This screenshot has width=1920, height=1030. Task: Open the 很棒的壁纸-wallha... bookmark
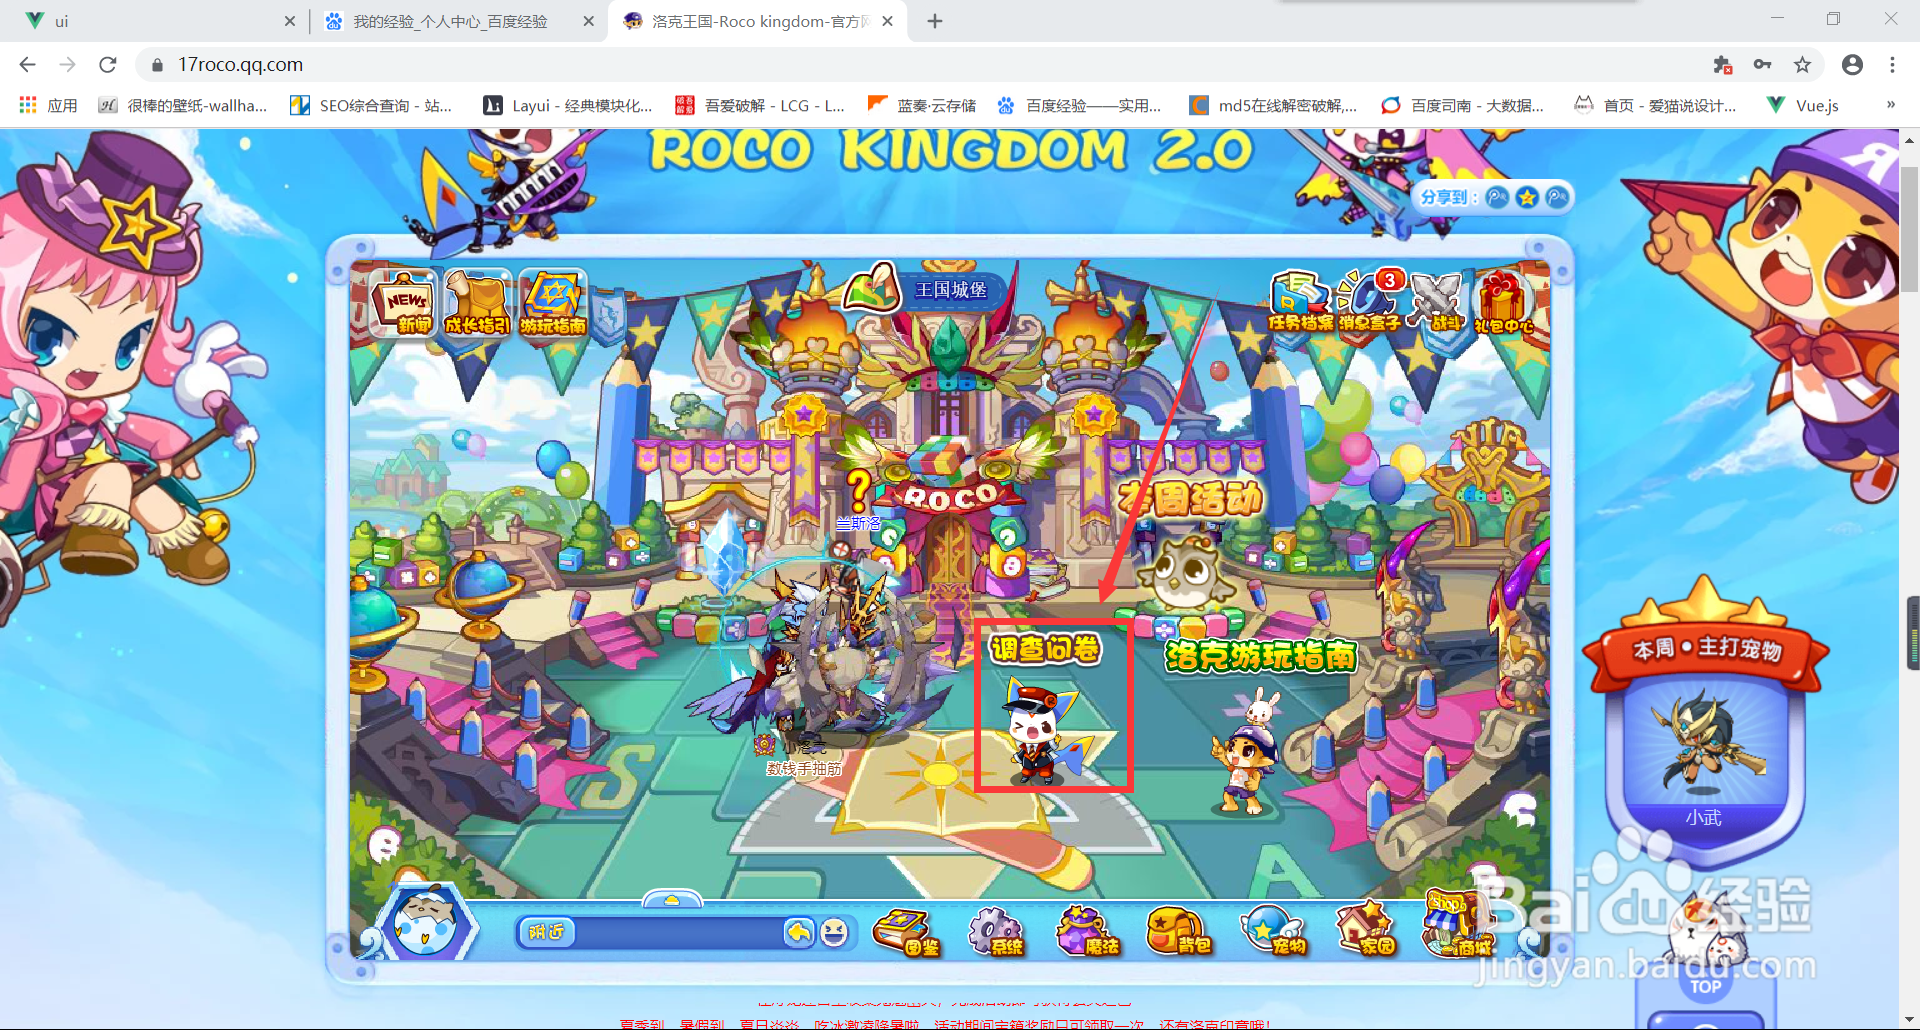pos(182,105)
